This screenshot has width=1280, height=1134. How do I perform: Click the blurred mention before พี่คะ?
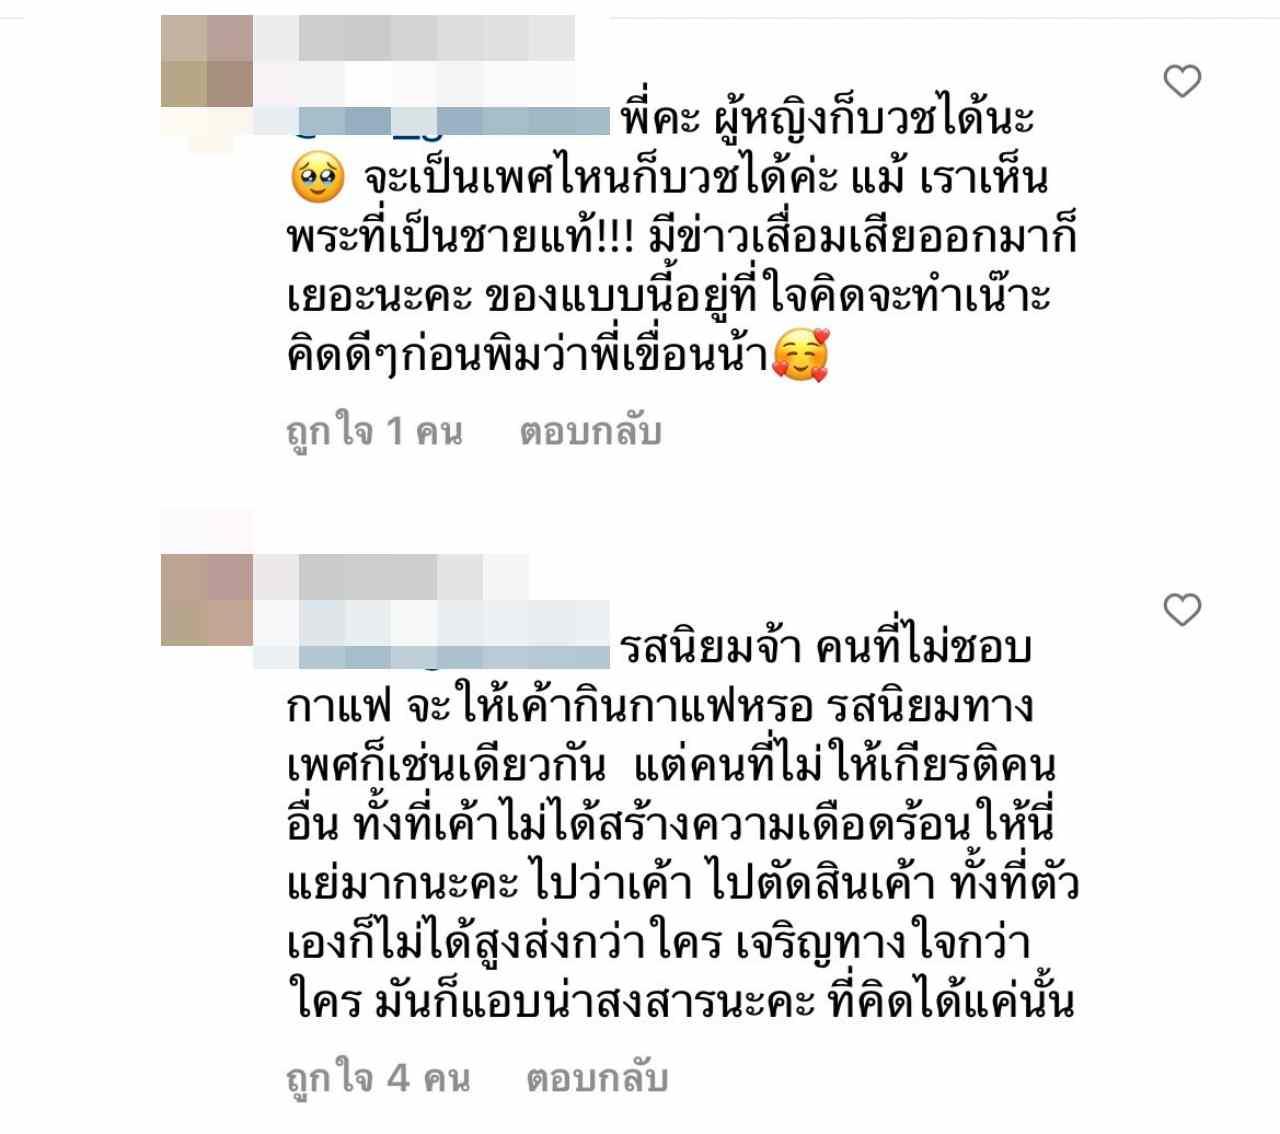(432, 121)
